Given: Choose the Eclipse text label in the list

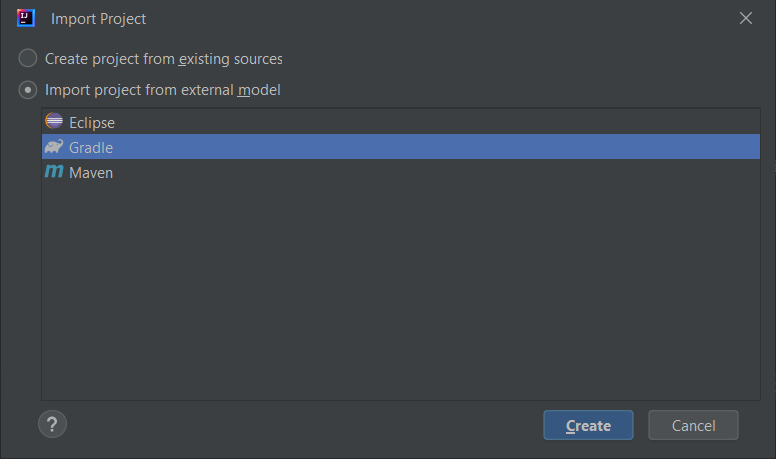Looking at the screenshot, I should tap(92, 123).
